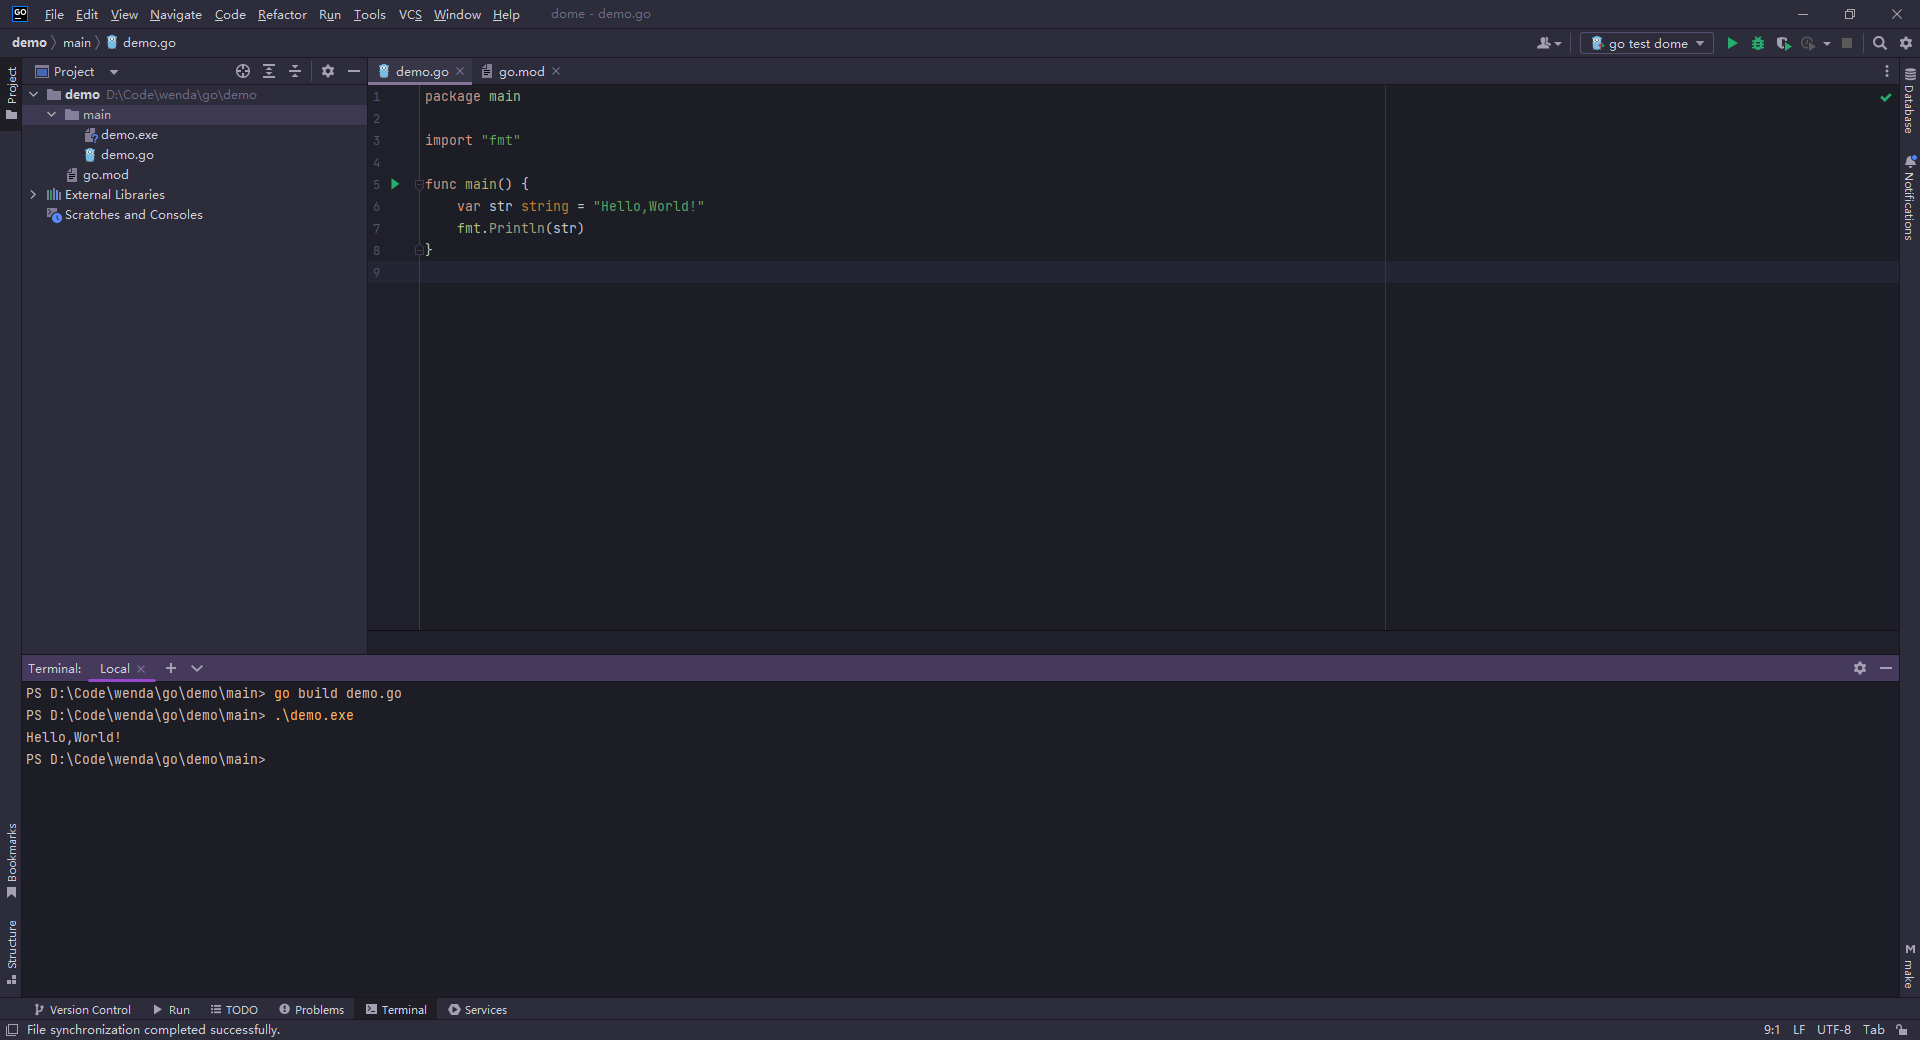
Task: Click the Terminal bottom bar button
Action: click(396, 1010)
